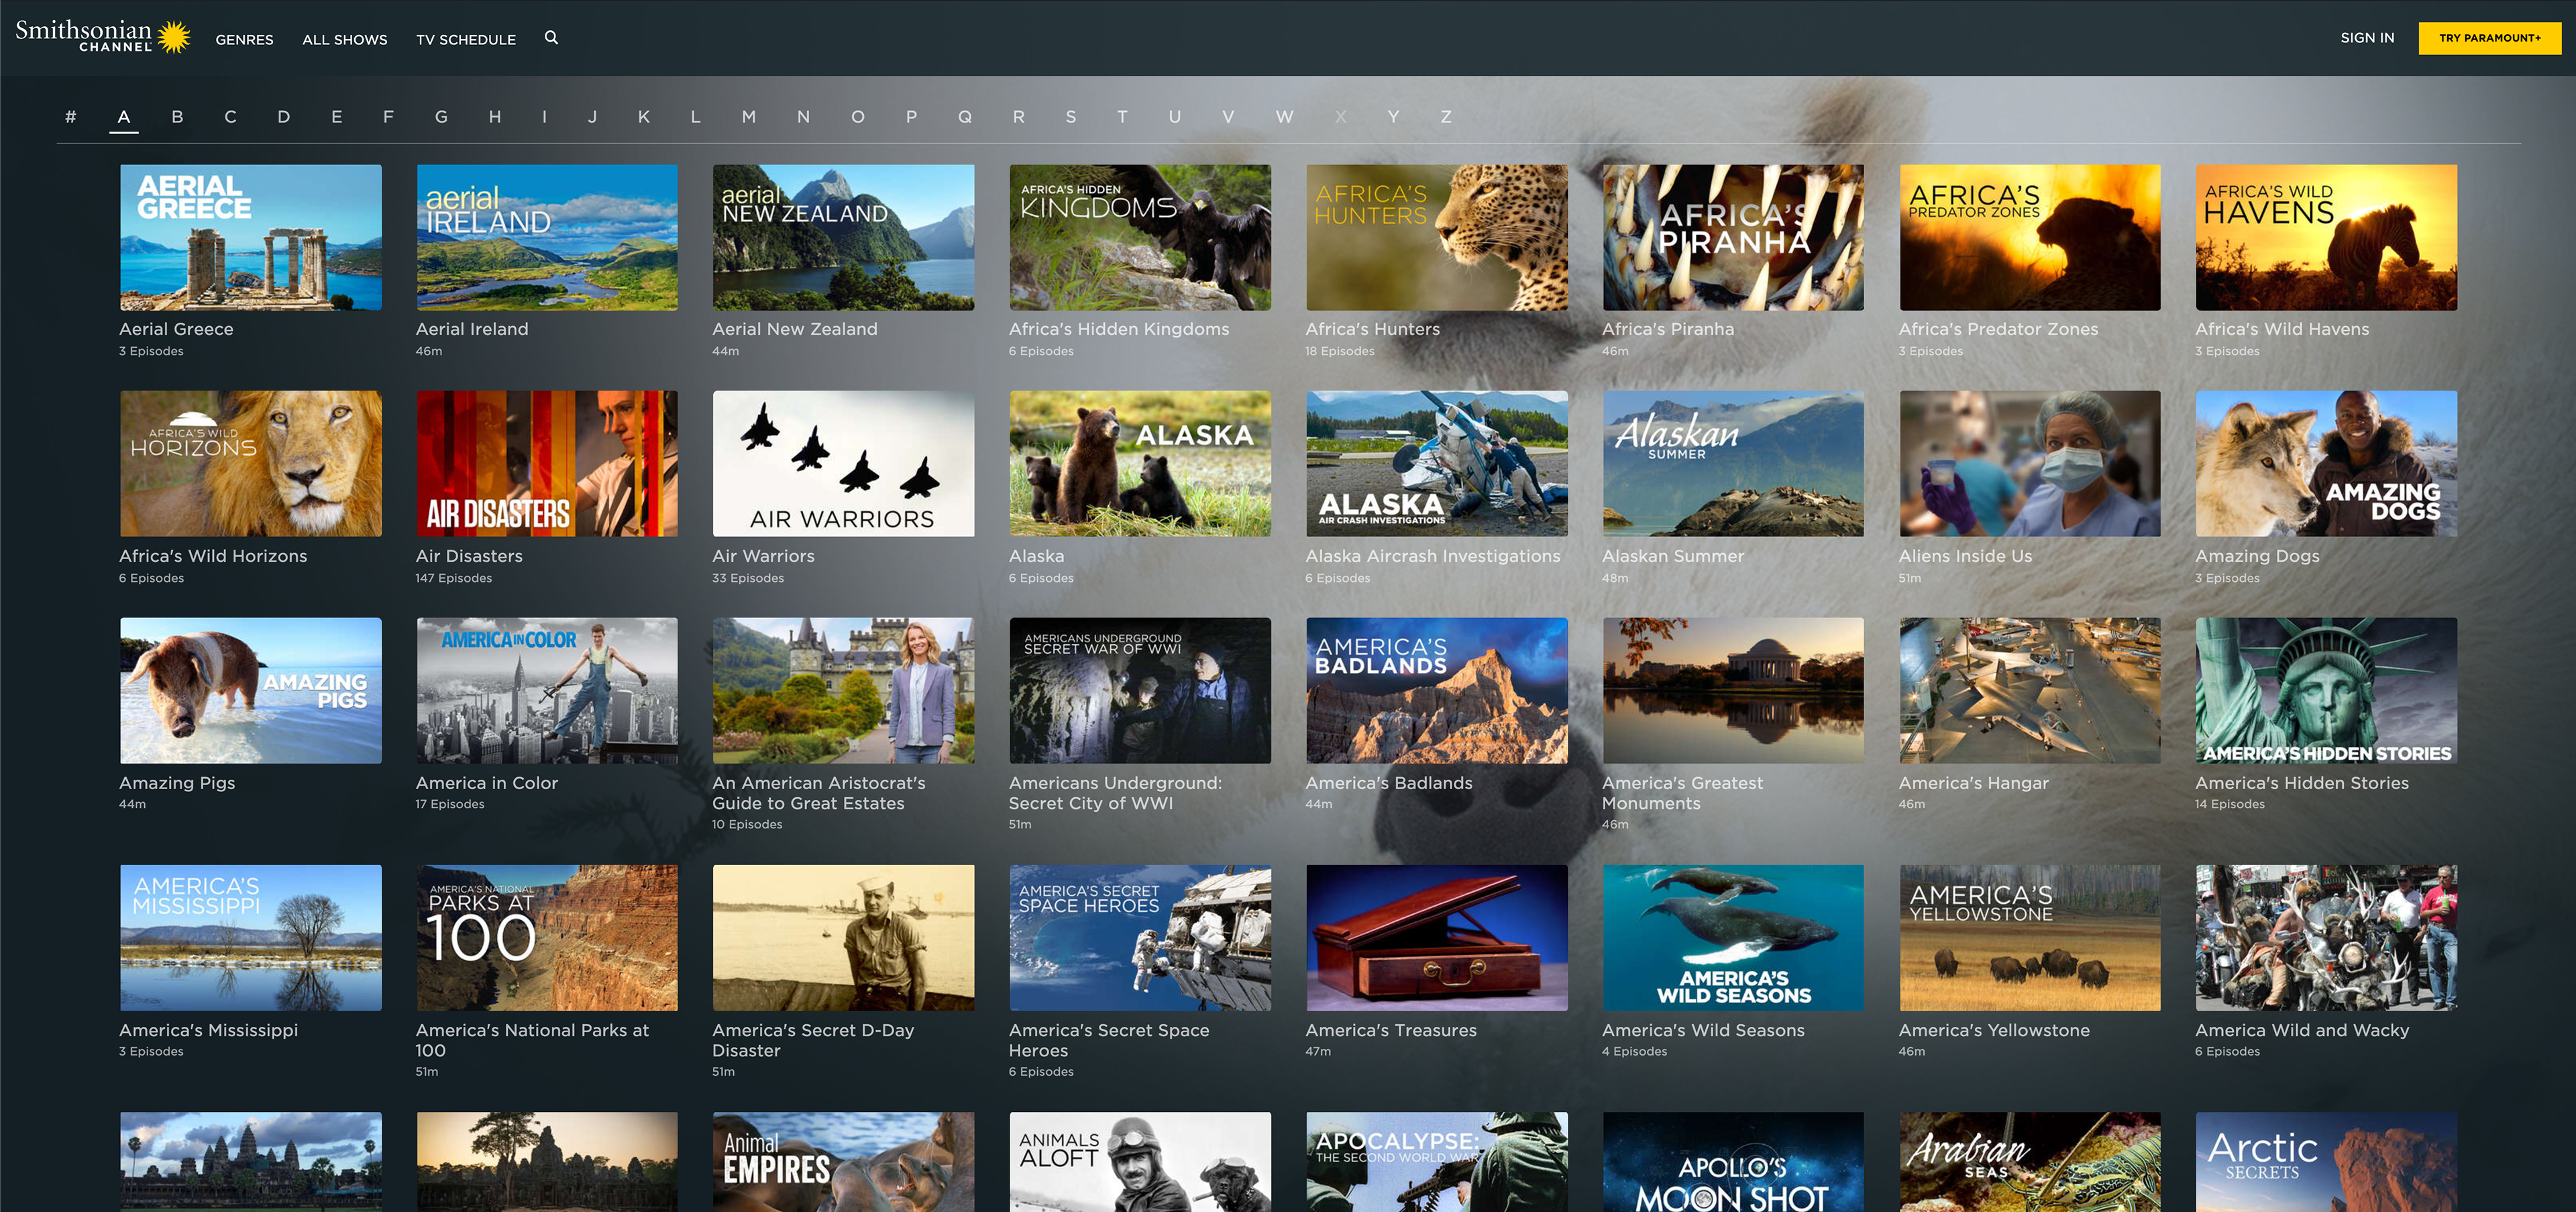Open American Aristocrat's Guide thumbnail
The height and width of the screenshot is (1212, 2576).
[x=843, y=690]
